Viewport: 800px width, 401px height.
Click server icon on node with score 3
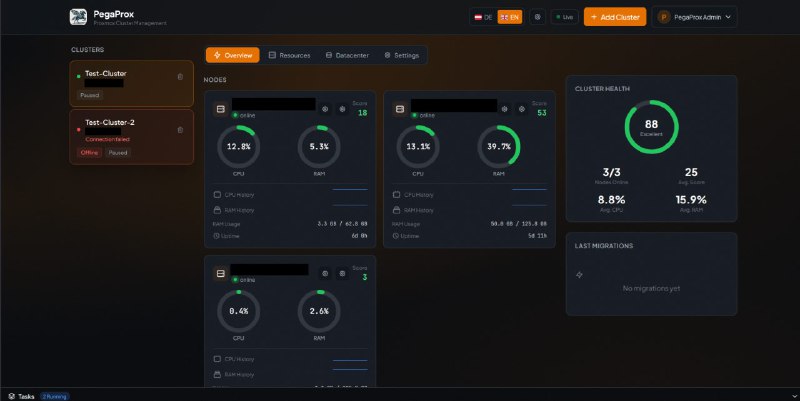click(221, 274)
